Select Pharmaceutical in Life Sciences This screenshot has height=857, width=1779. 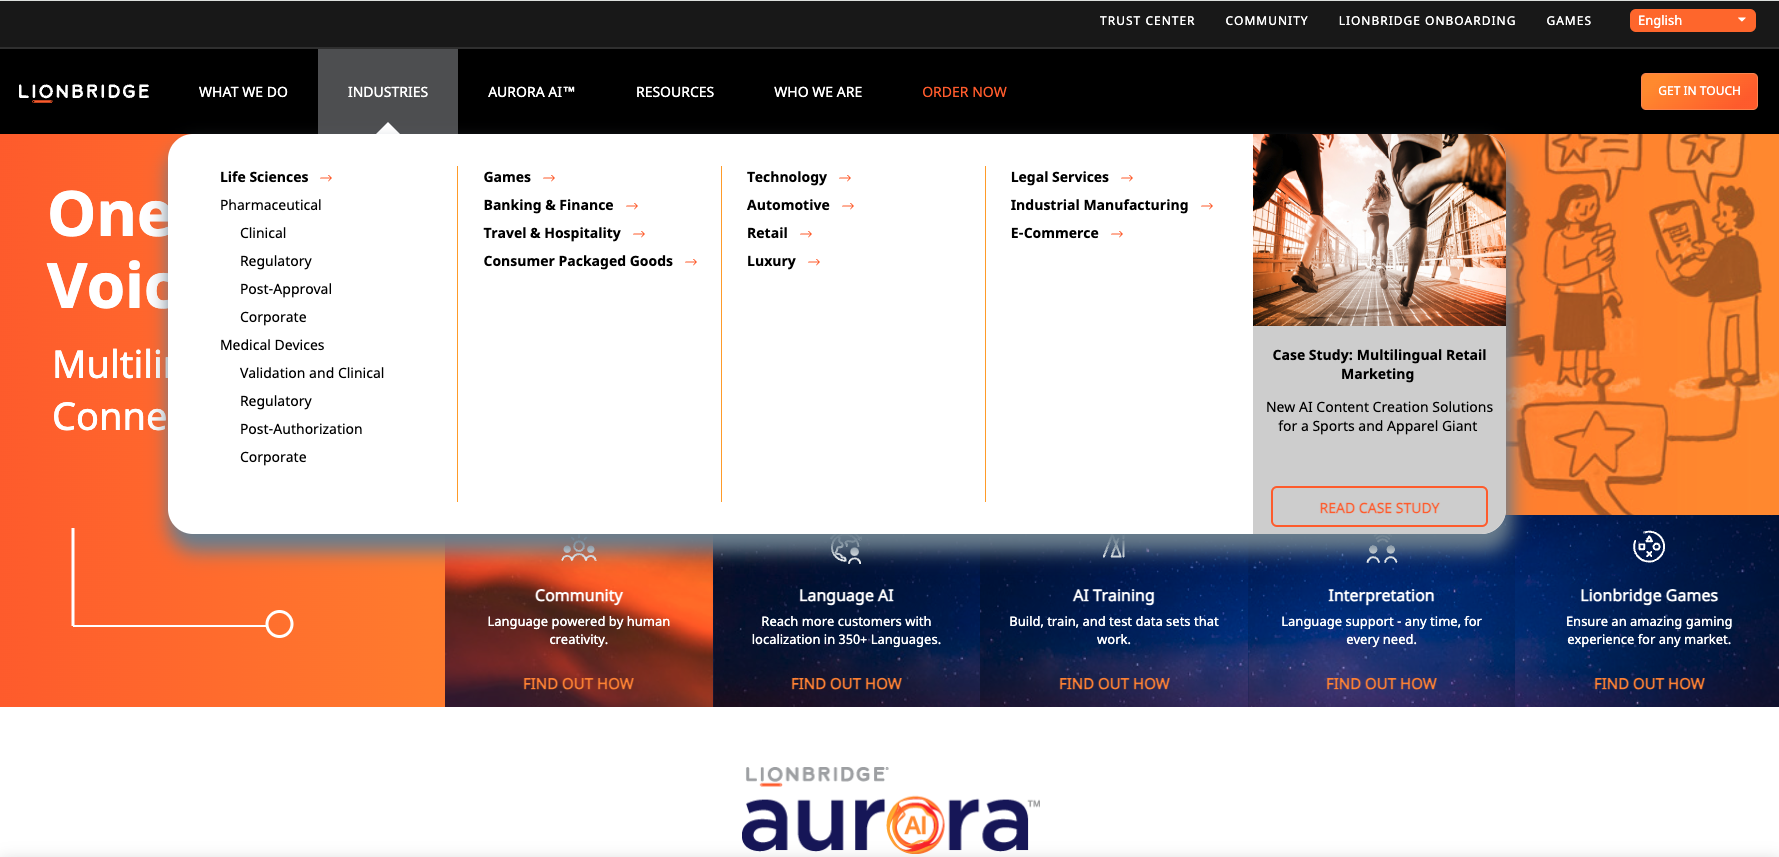[271, 205]
